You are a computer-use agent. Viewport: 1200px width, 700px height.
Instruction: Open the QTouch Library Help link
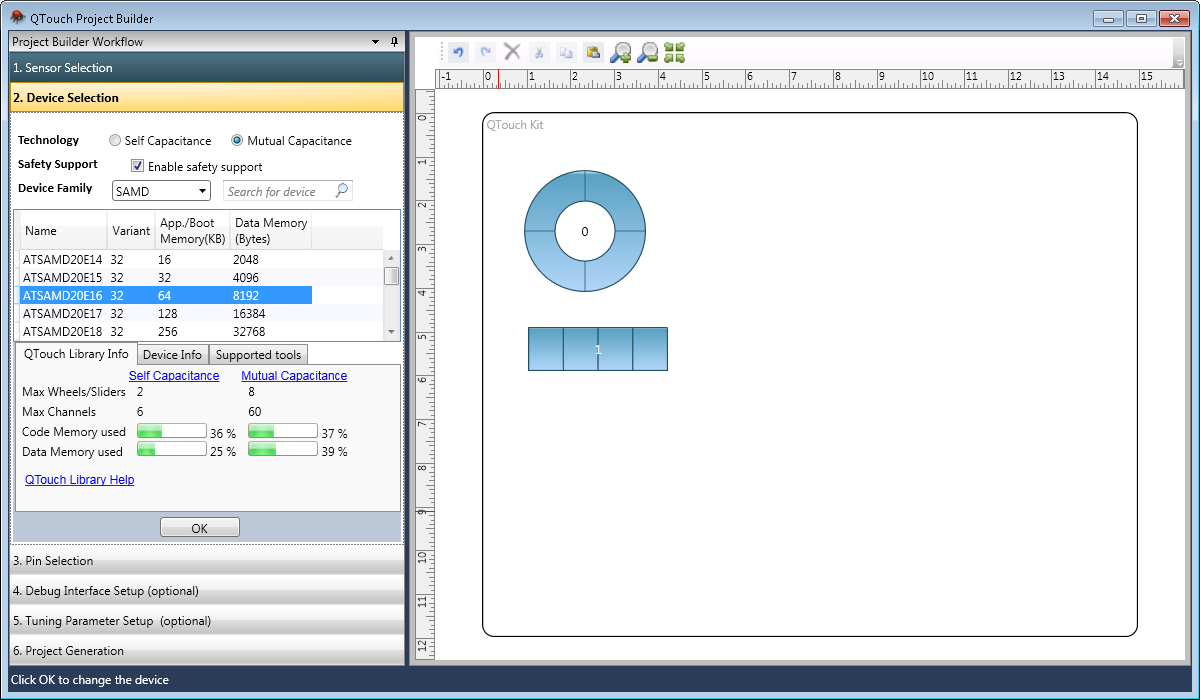pos(80,480)
